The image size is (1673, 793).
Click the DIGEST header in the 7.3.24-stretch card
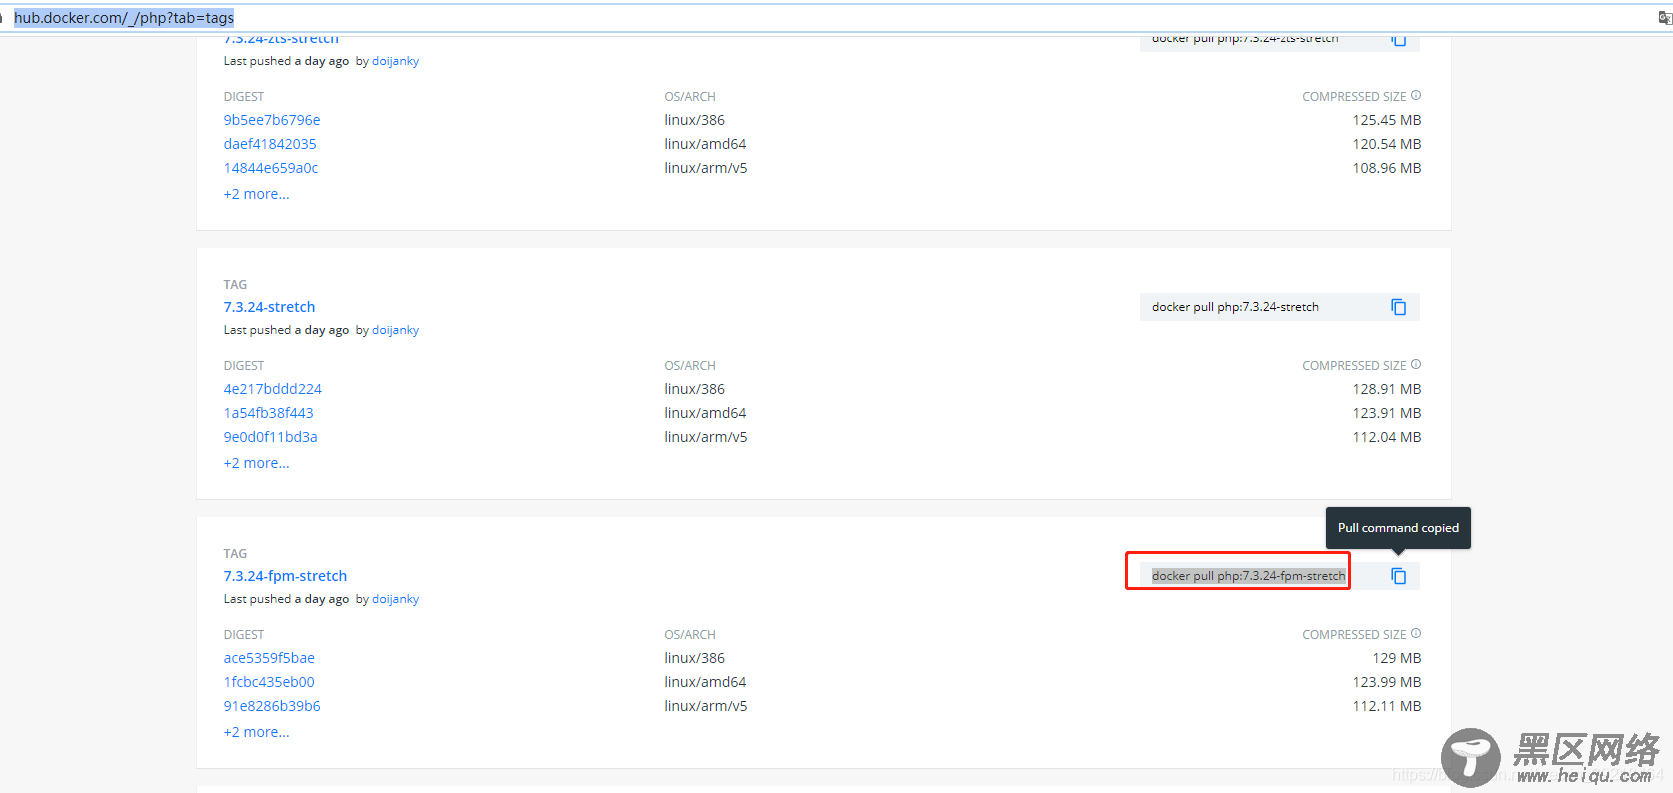[244, 366]
